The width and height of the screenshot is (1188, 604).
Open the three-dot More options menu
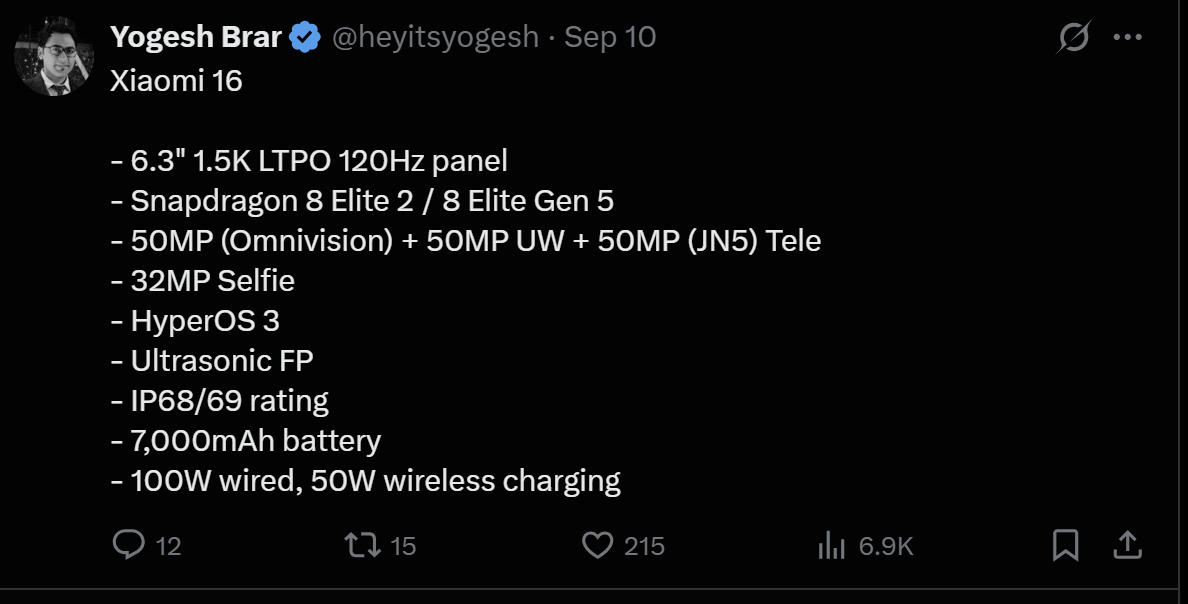(1127, 39)
